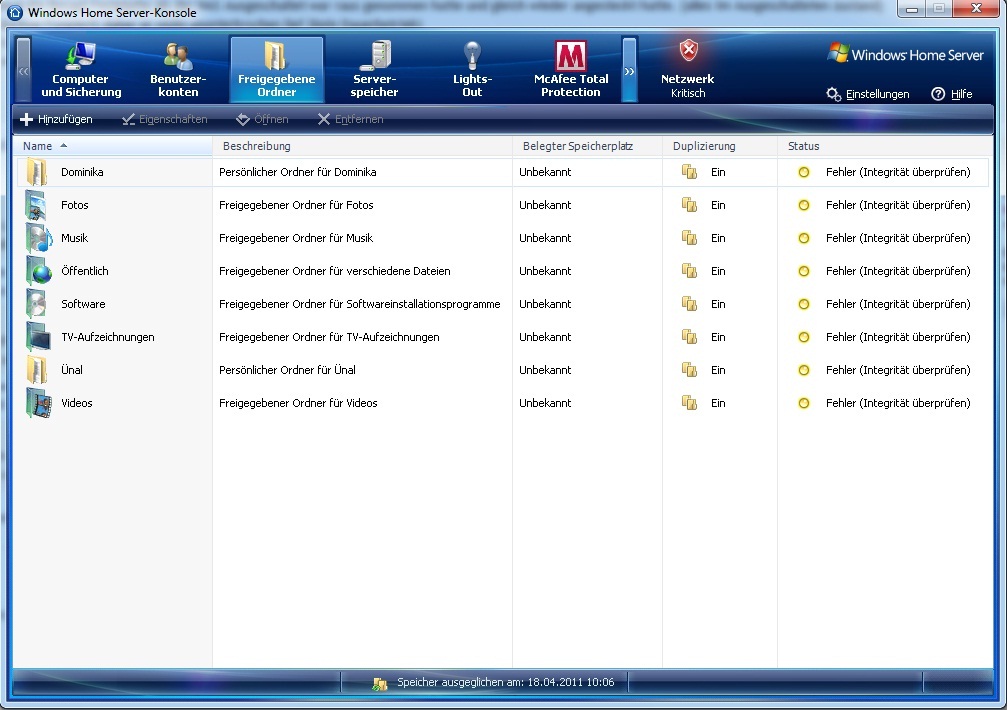The width and height of the screenshot is (1007, 710).
Task: Open the McAfee Total Protection tab
Action: 571,69
